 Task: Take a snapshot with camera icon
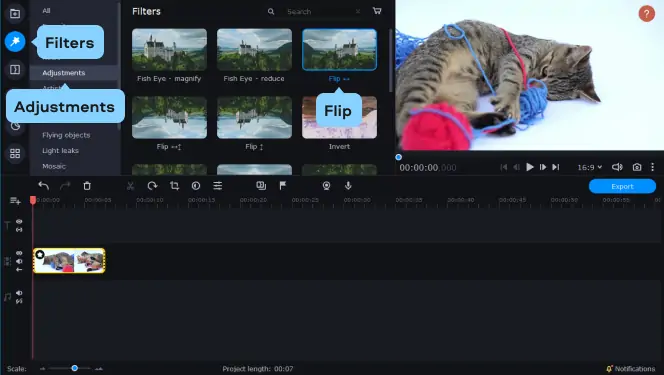(x=637, y=167)
